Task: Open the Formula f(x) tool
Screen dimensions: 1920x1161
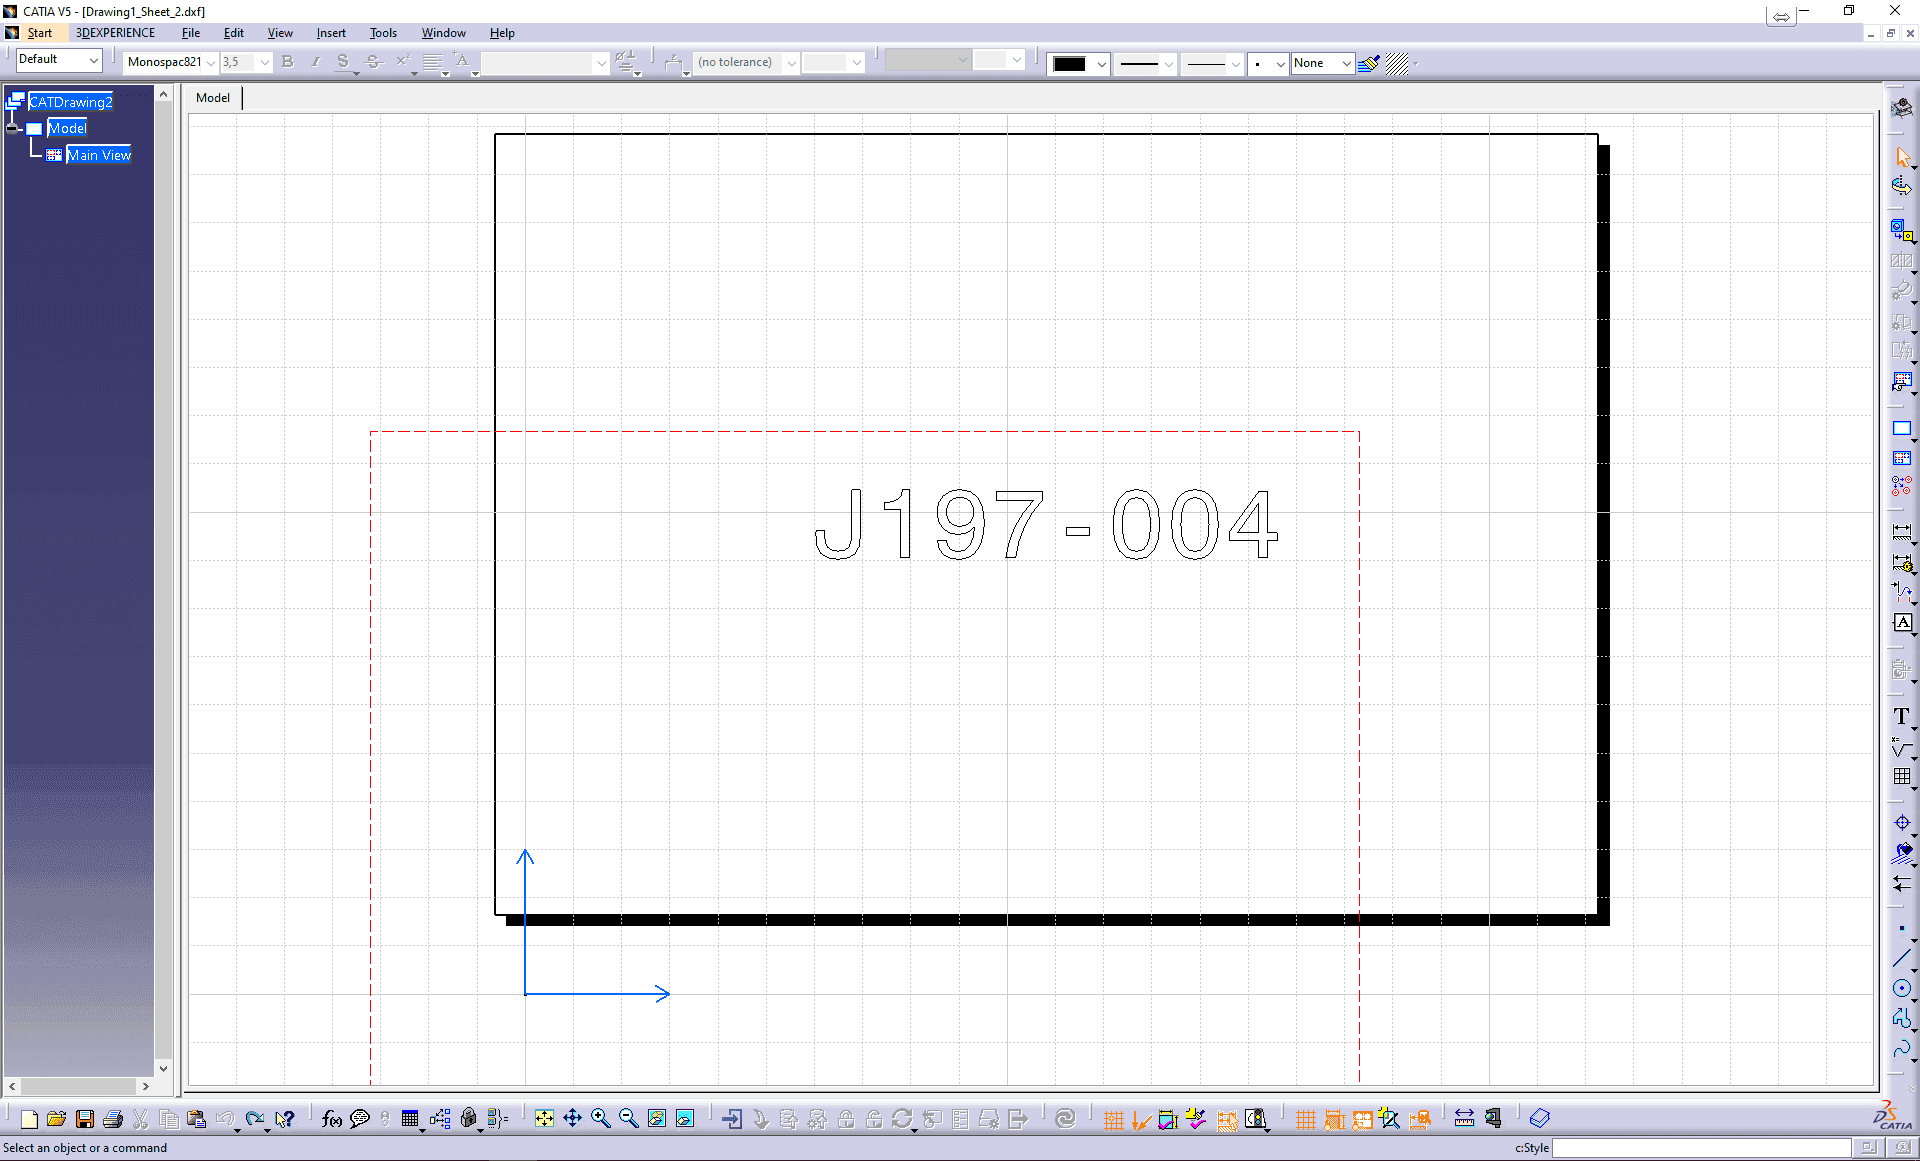Action: tap(332, 1119)
